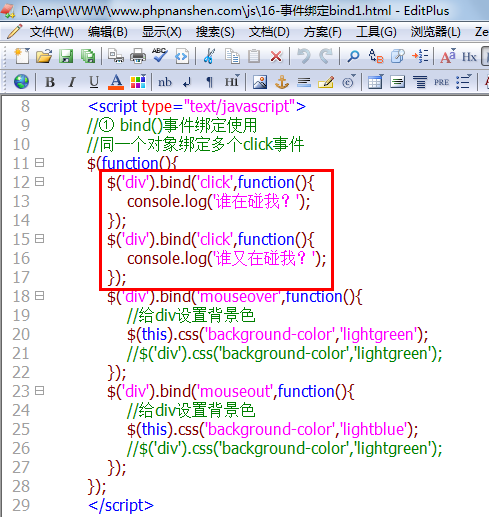Click the Undo arrow icon
Image resolution: width=489 pixels, height=517 pixels.
[x=304, y=56]
